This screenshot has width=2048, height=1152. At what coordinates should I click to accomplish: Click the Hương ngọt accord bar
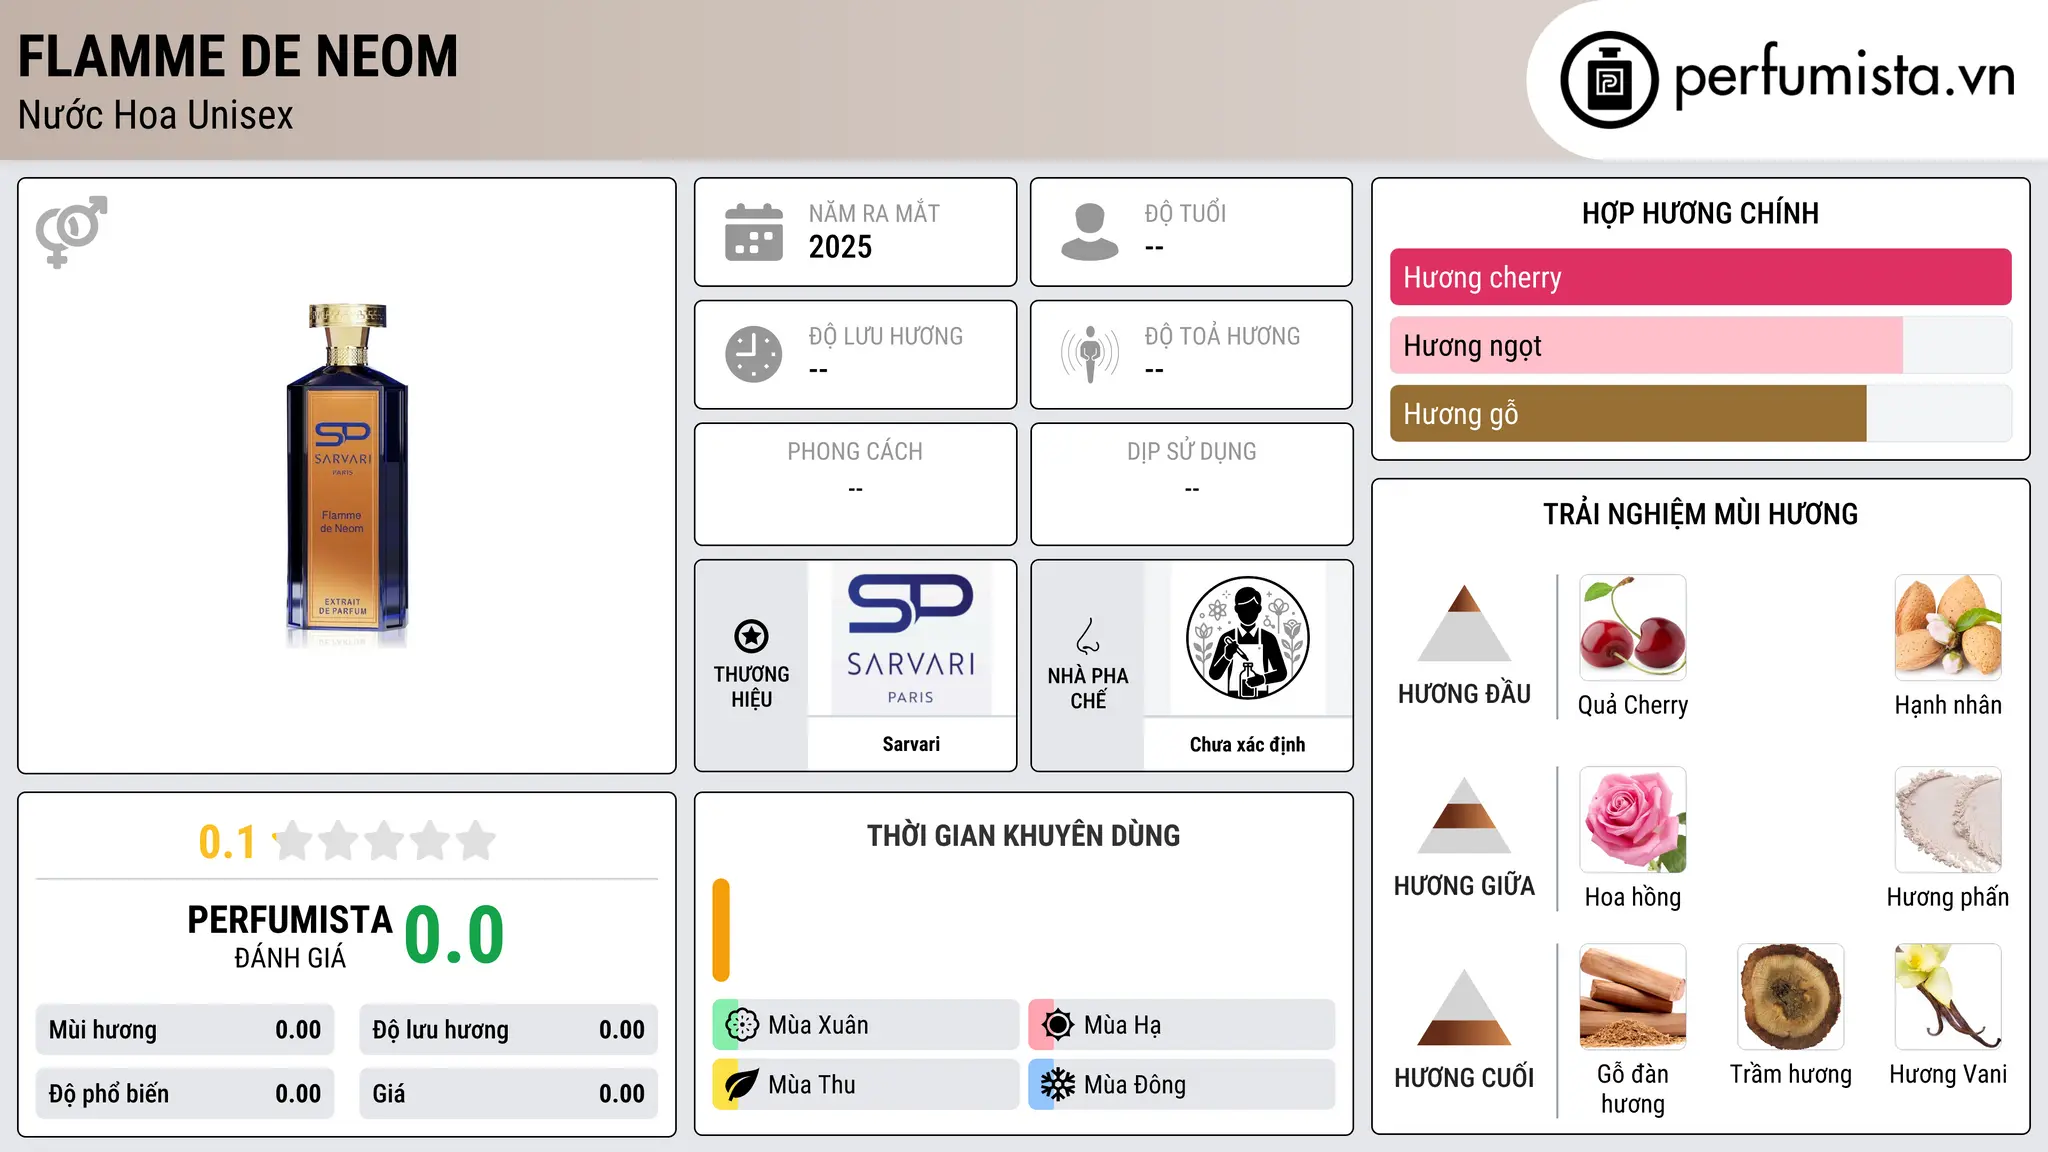(1701, 345)
